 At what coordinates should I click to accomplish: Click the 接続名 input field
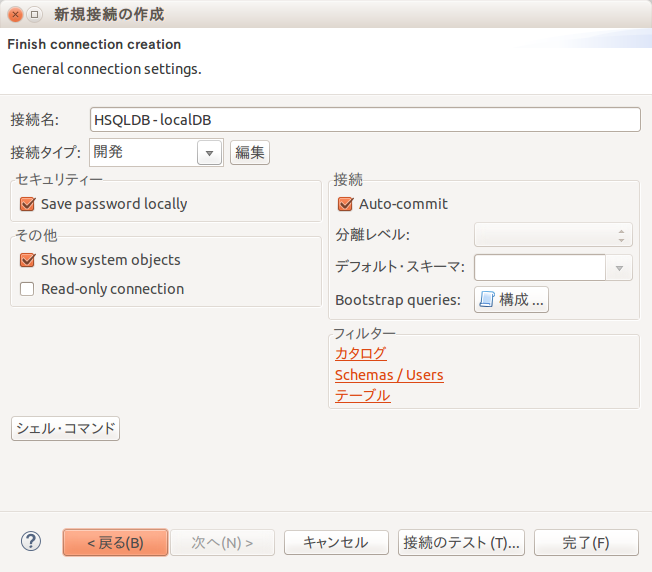coord(365,120)
